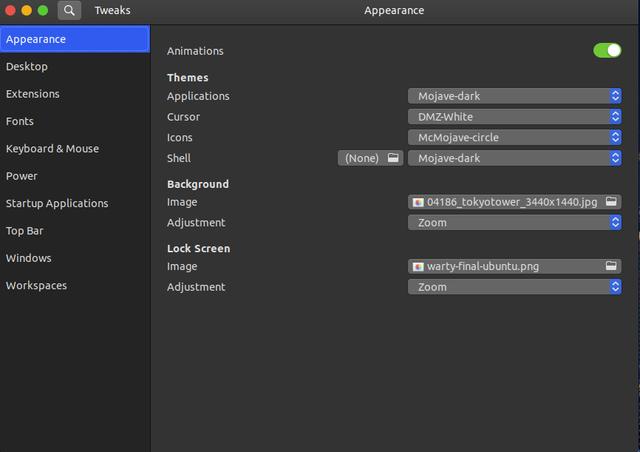Click thumbnail icon next to 04186_tokyotower file name
This screenshot has height=452, width=640.
pos(418,202)
